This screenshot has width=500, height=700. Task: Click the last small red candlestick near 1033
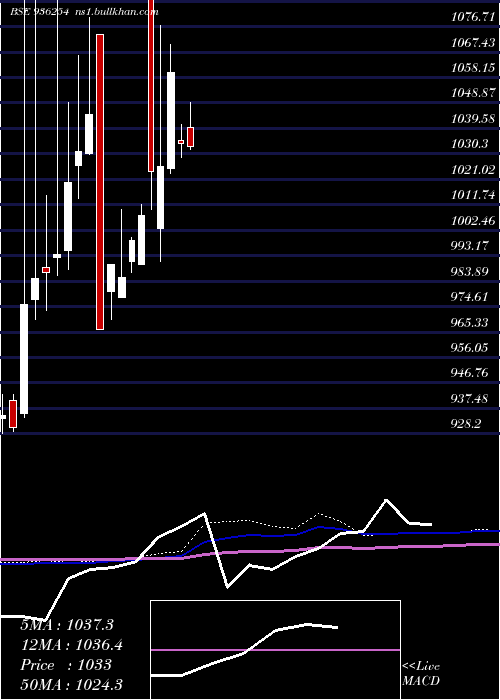[191, 137]
